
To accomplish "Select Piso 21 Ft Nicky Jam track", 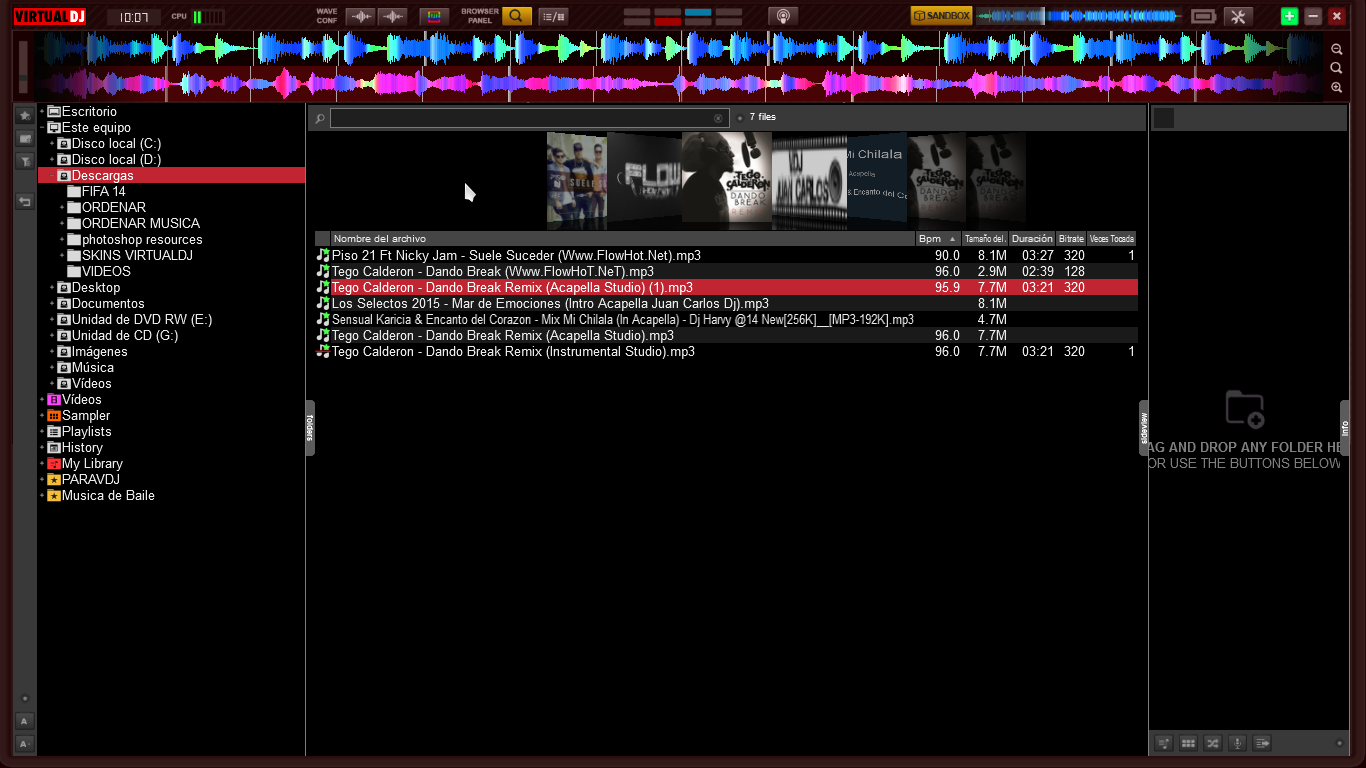I will [726, 256].
